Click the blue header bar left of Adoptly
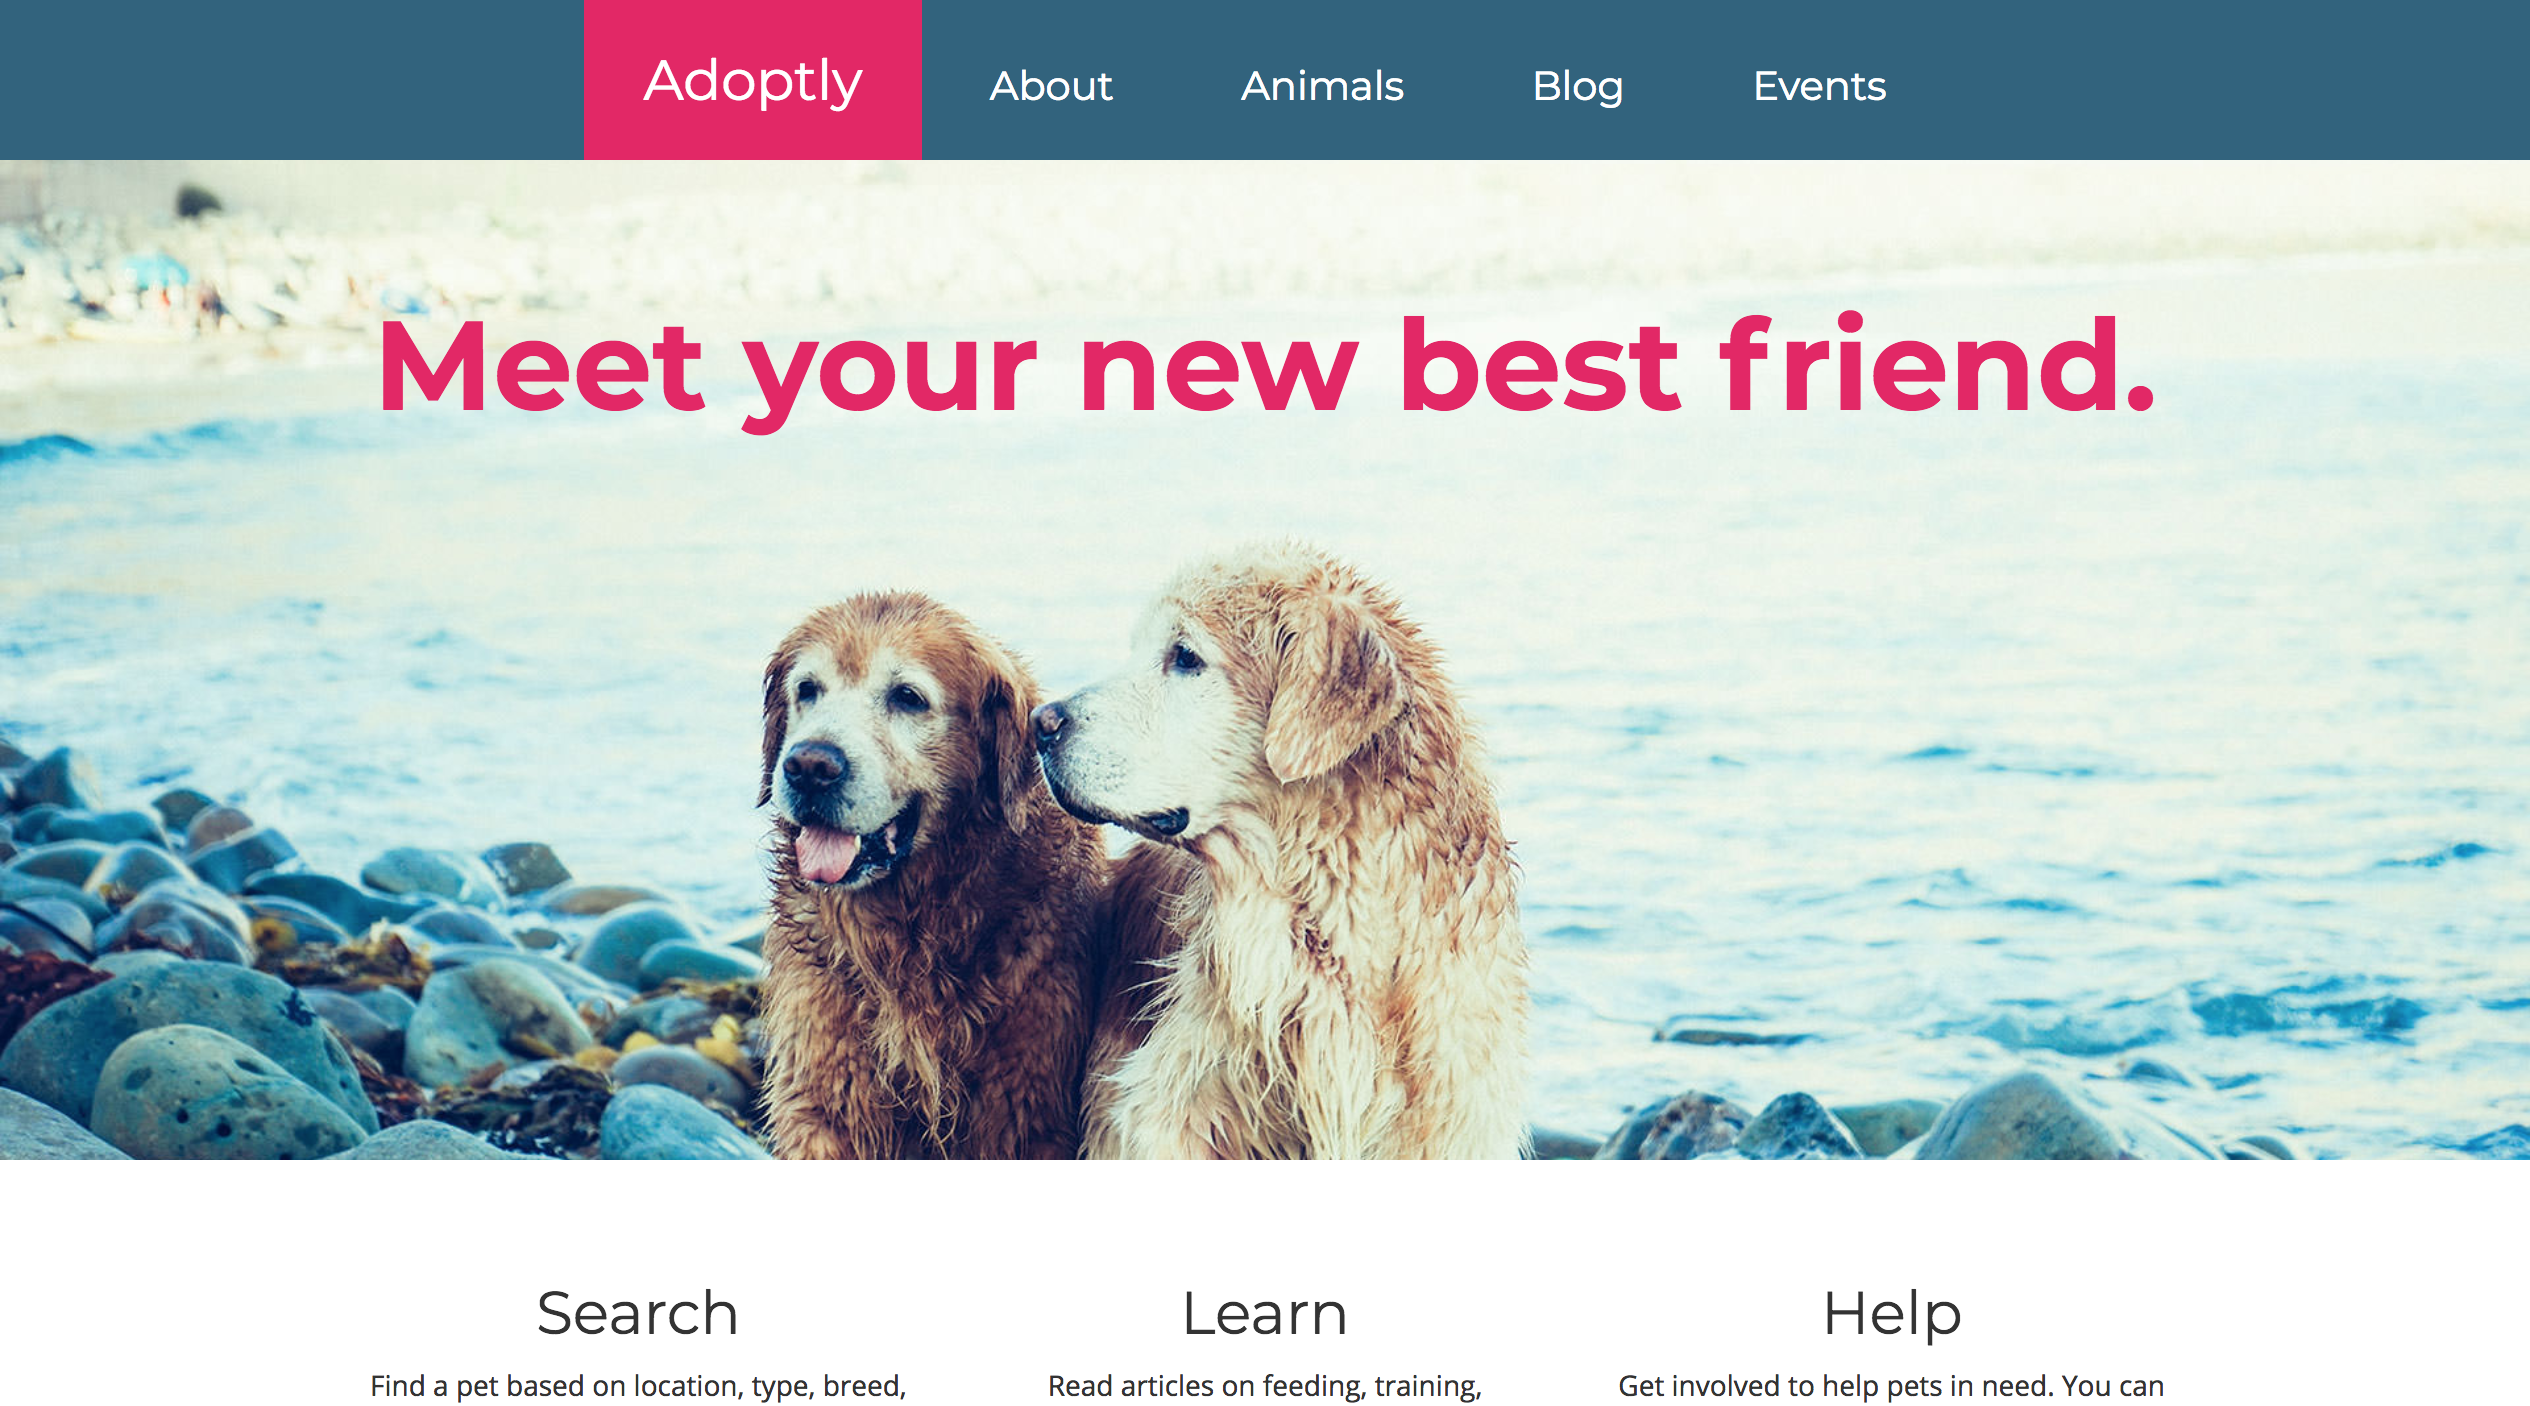The width and height of the screenshot is (2530, 1406). click(292, 80)
